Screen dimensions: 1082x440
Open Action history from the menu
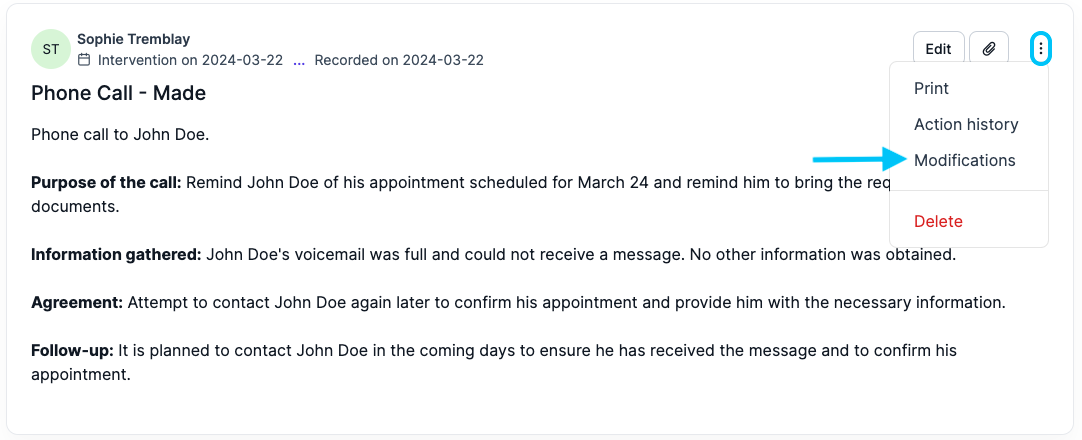[x=966, y=124]
